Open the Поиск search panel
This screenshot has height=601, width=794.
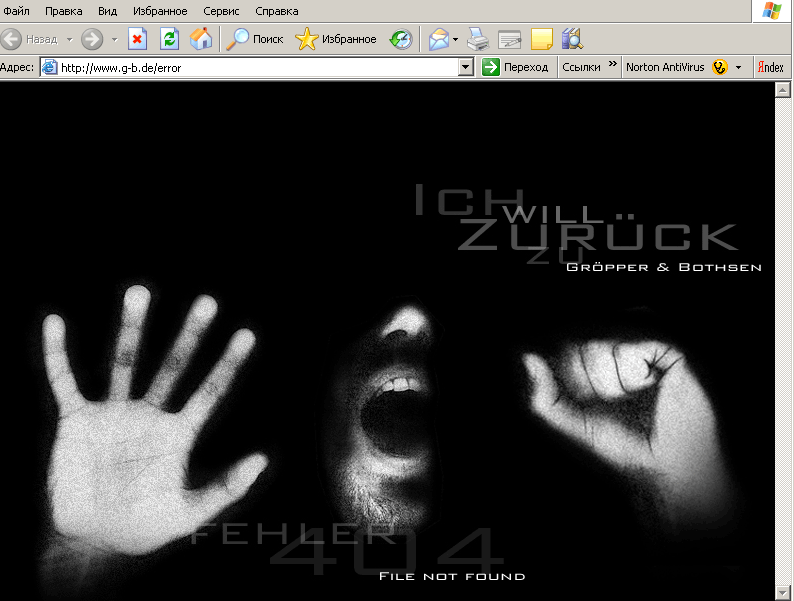[254, 39]
